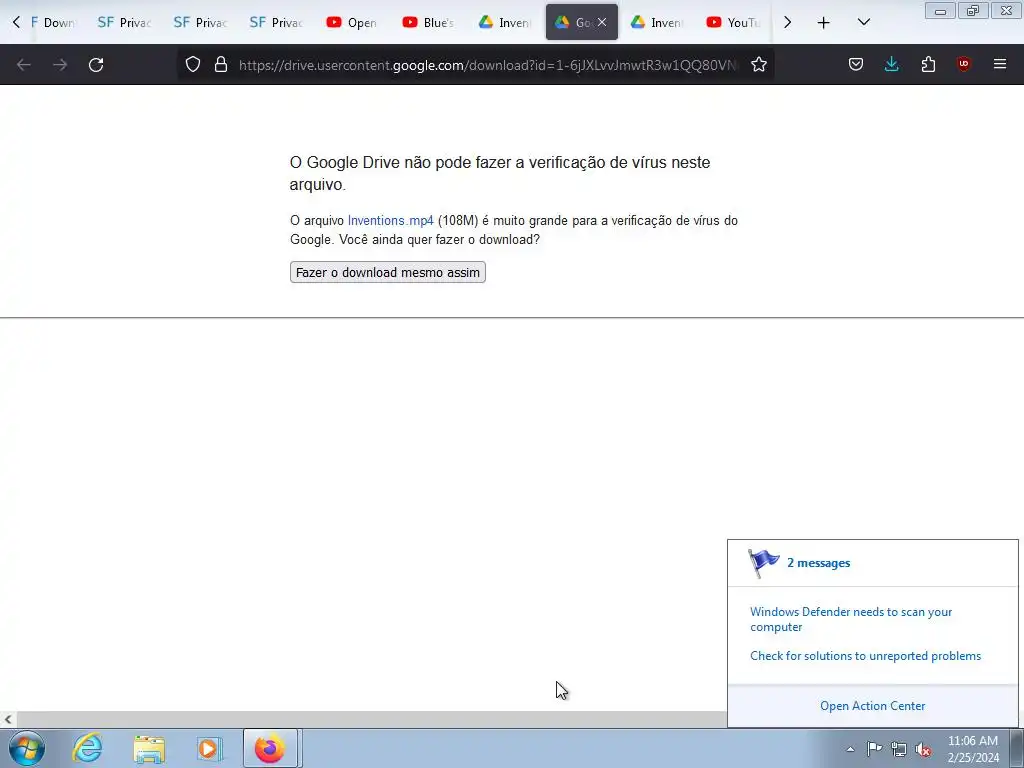
Task: Switch to the Blue's YouTube tab
Action: tap(428, 22)
